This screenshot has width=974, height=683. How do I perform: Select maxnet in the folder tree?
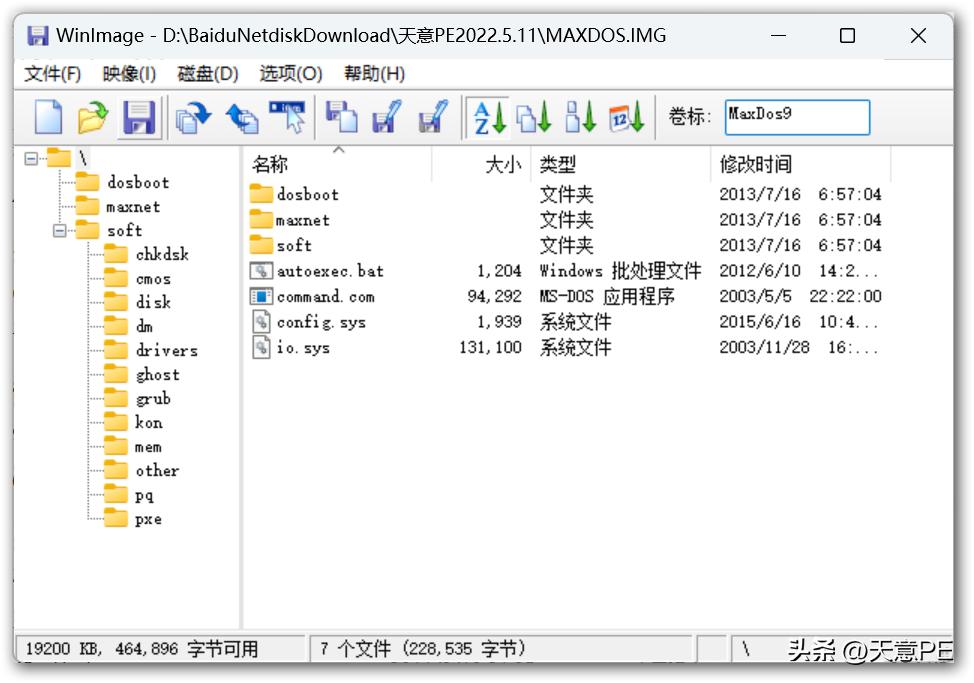[134, 206]
